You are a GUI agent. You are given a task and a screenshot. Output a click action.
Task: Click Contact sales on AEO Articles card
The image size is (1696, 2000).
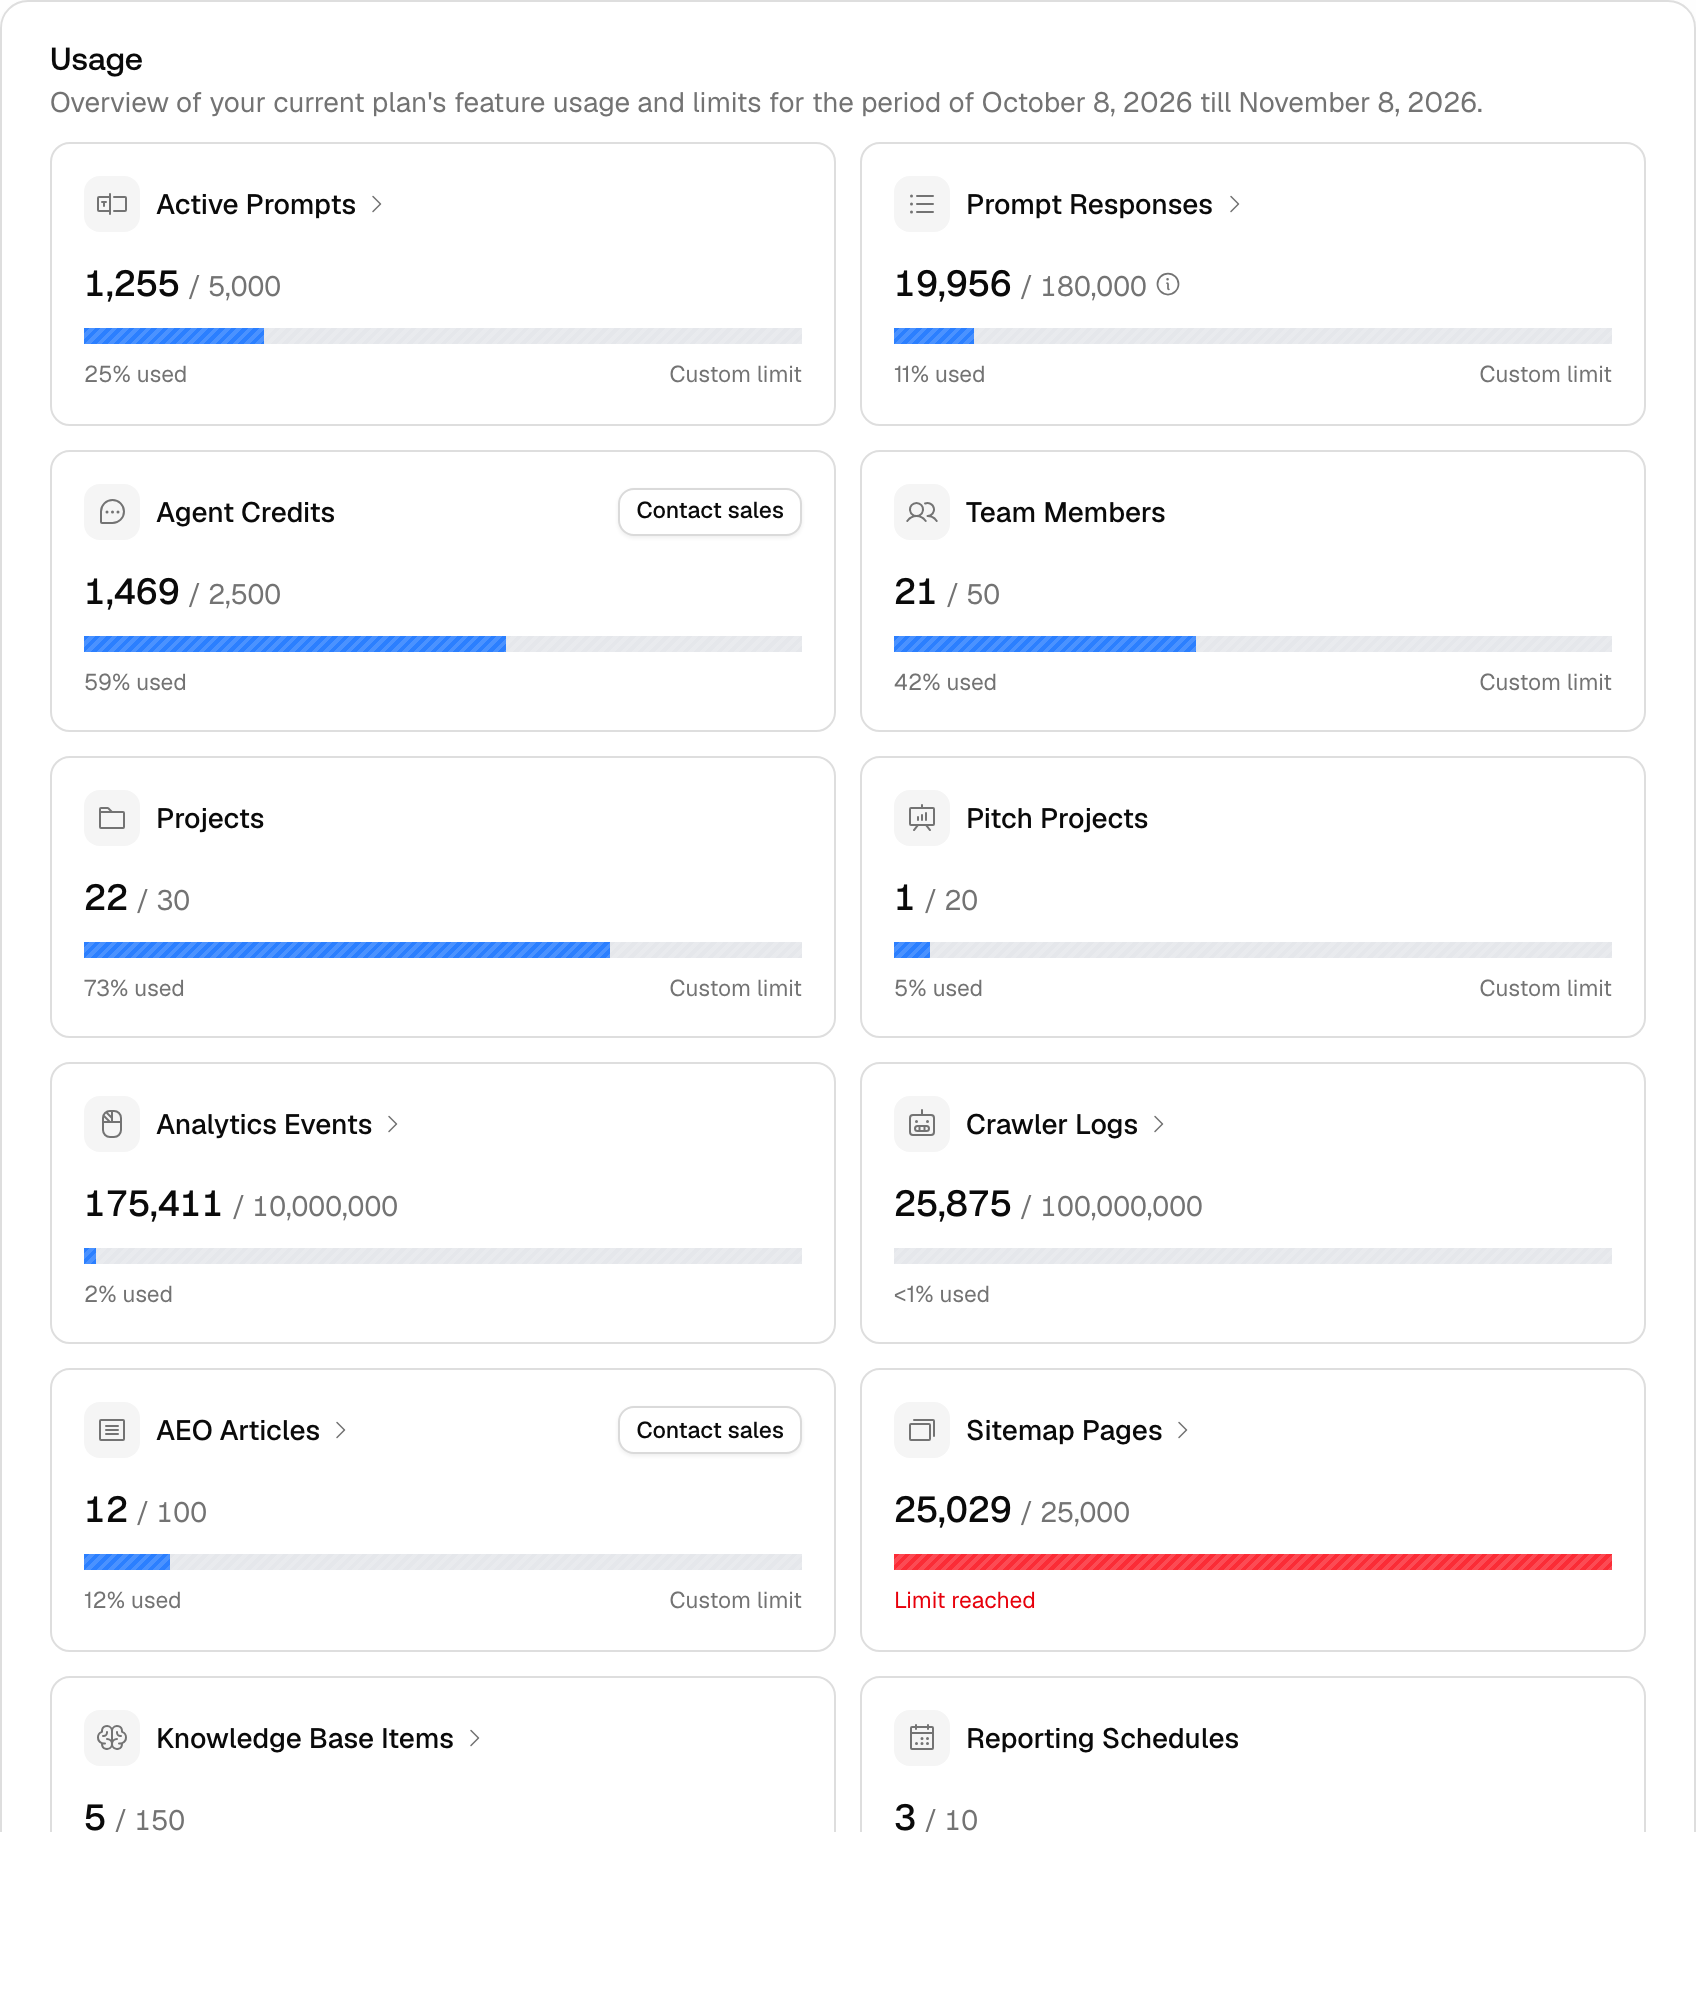coord(710,1430)
